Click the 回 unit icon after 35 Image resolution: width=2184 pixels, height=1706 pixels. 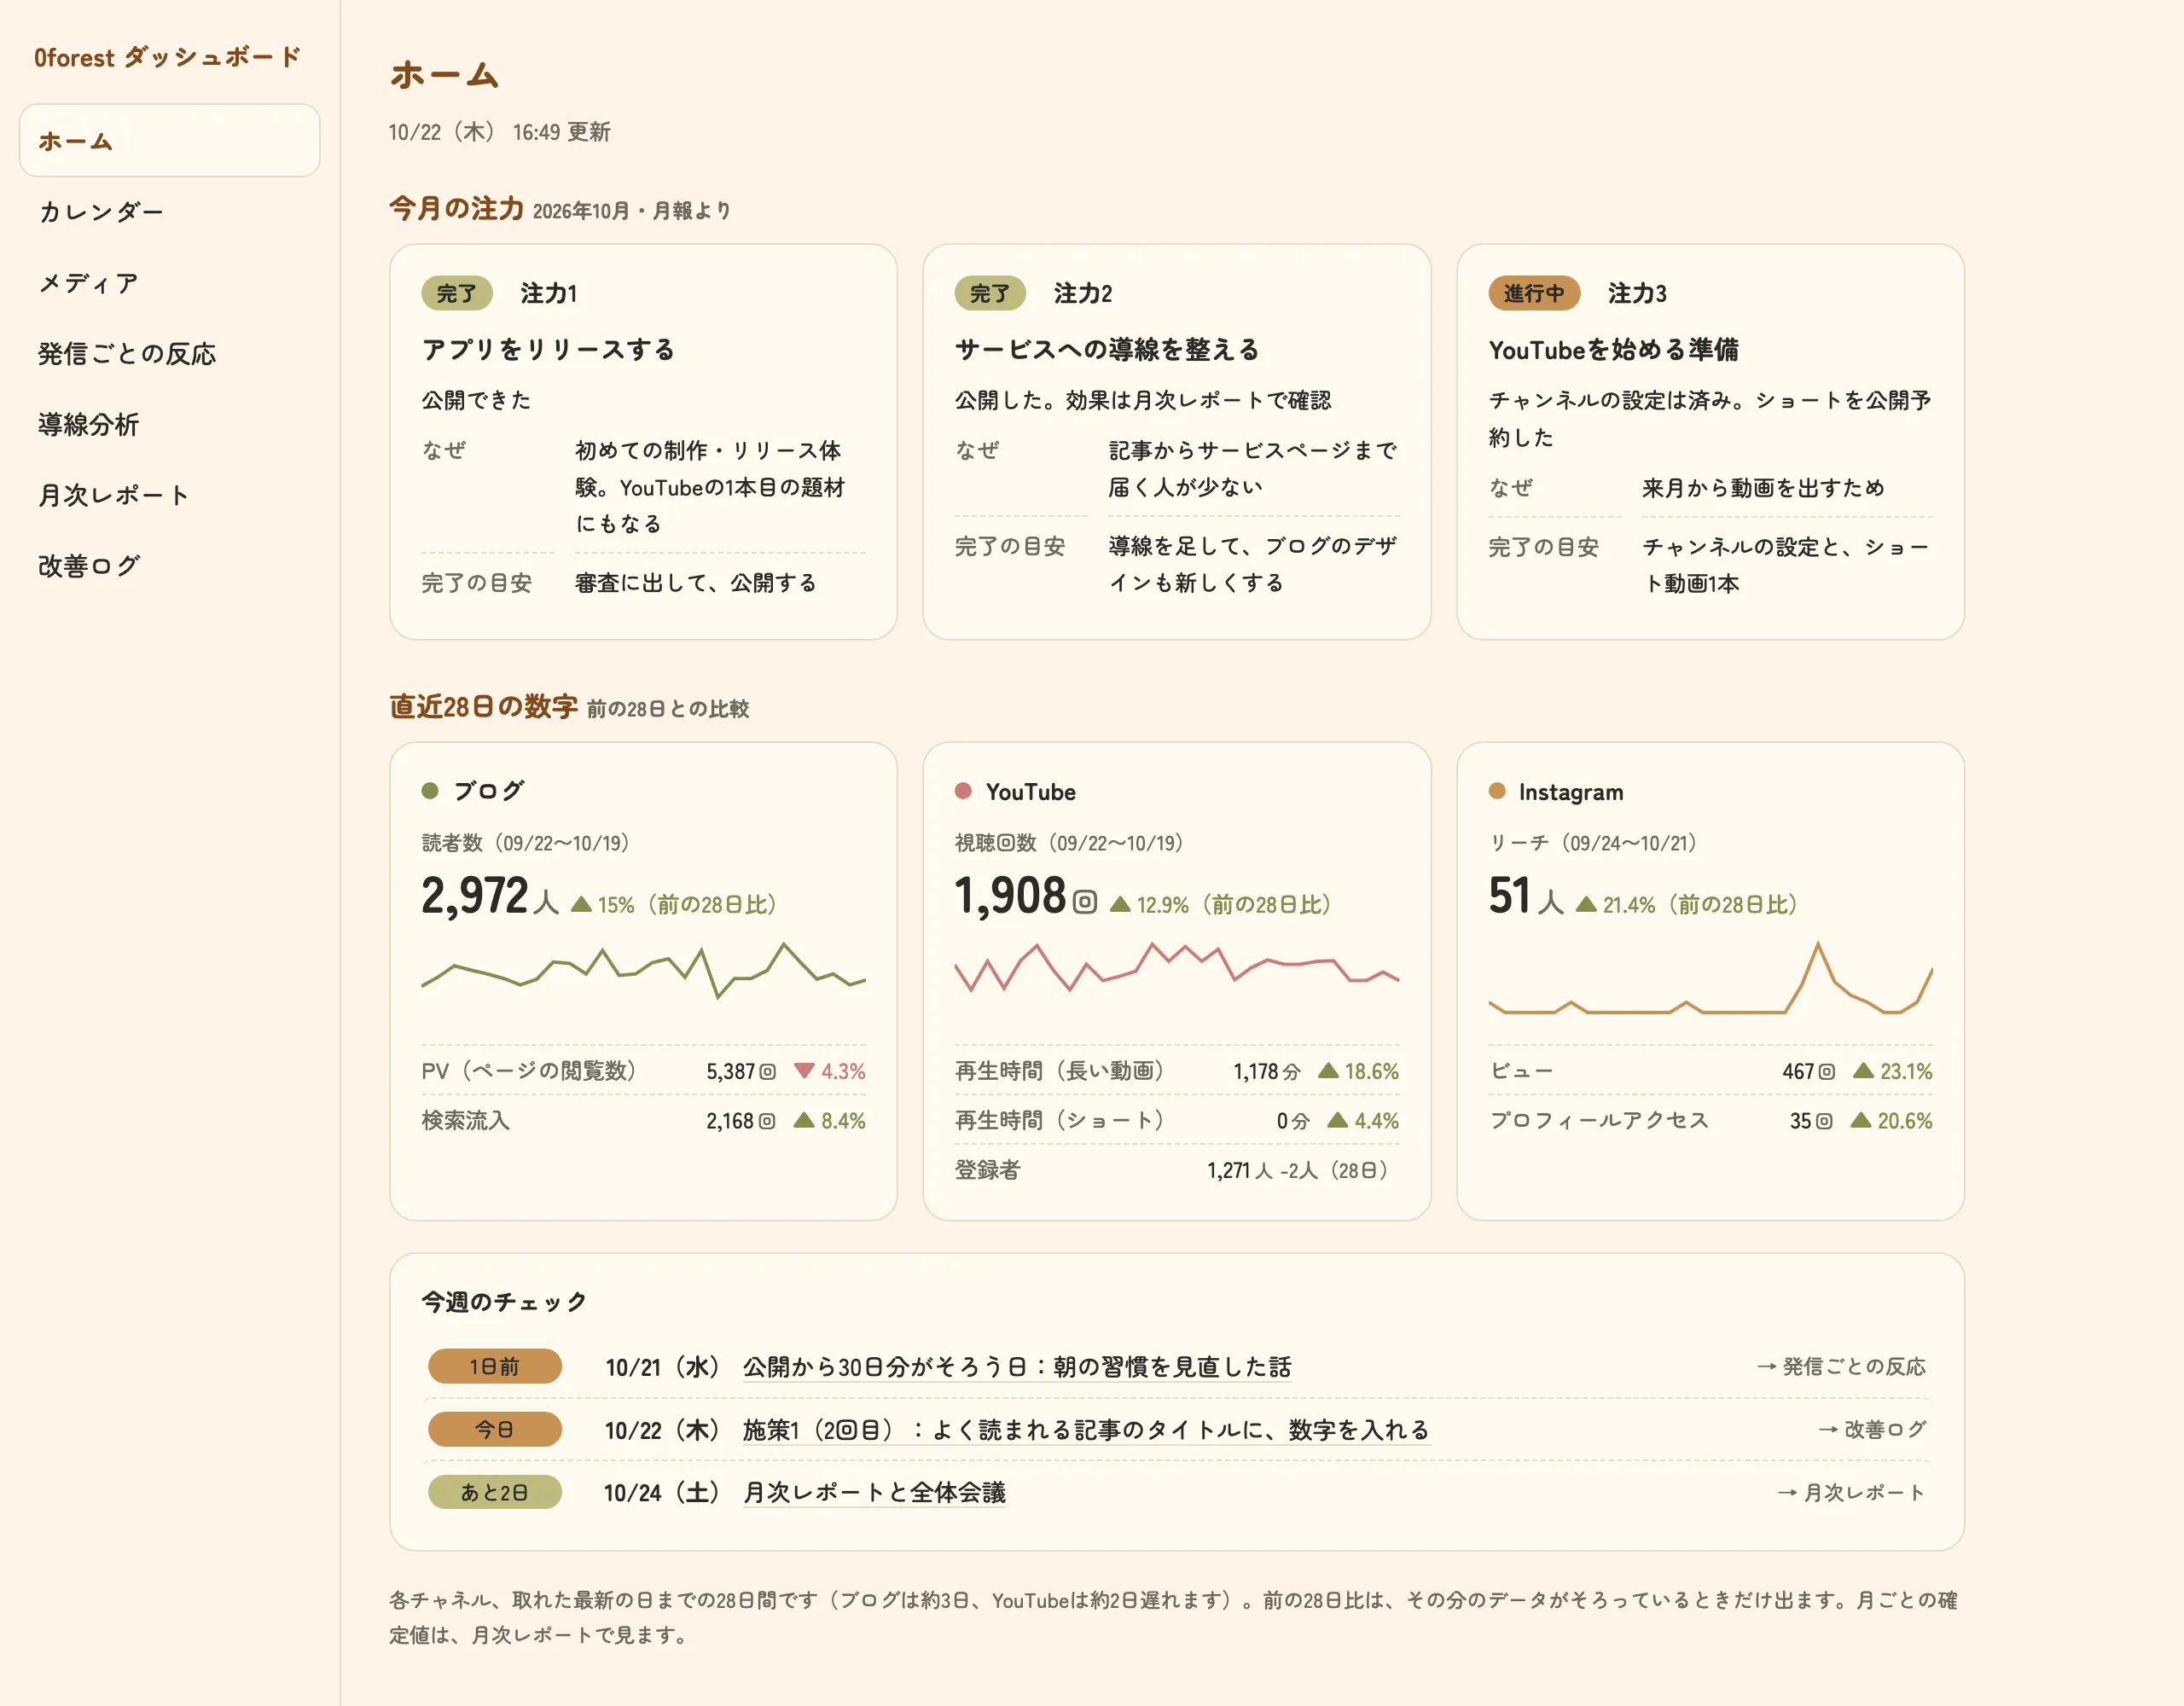click(x=1824, y=1121)
